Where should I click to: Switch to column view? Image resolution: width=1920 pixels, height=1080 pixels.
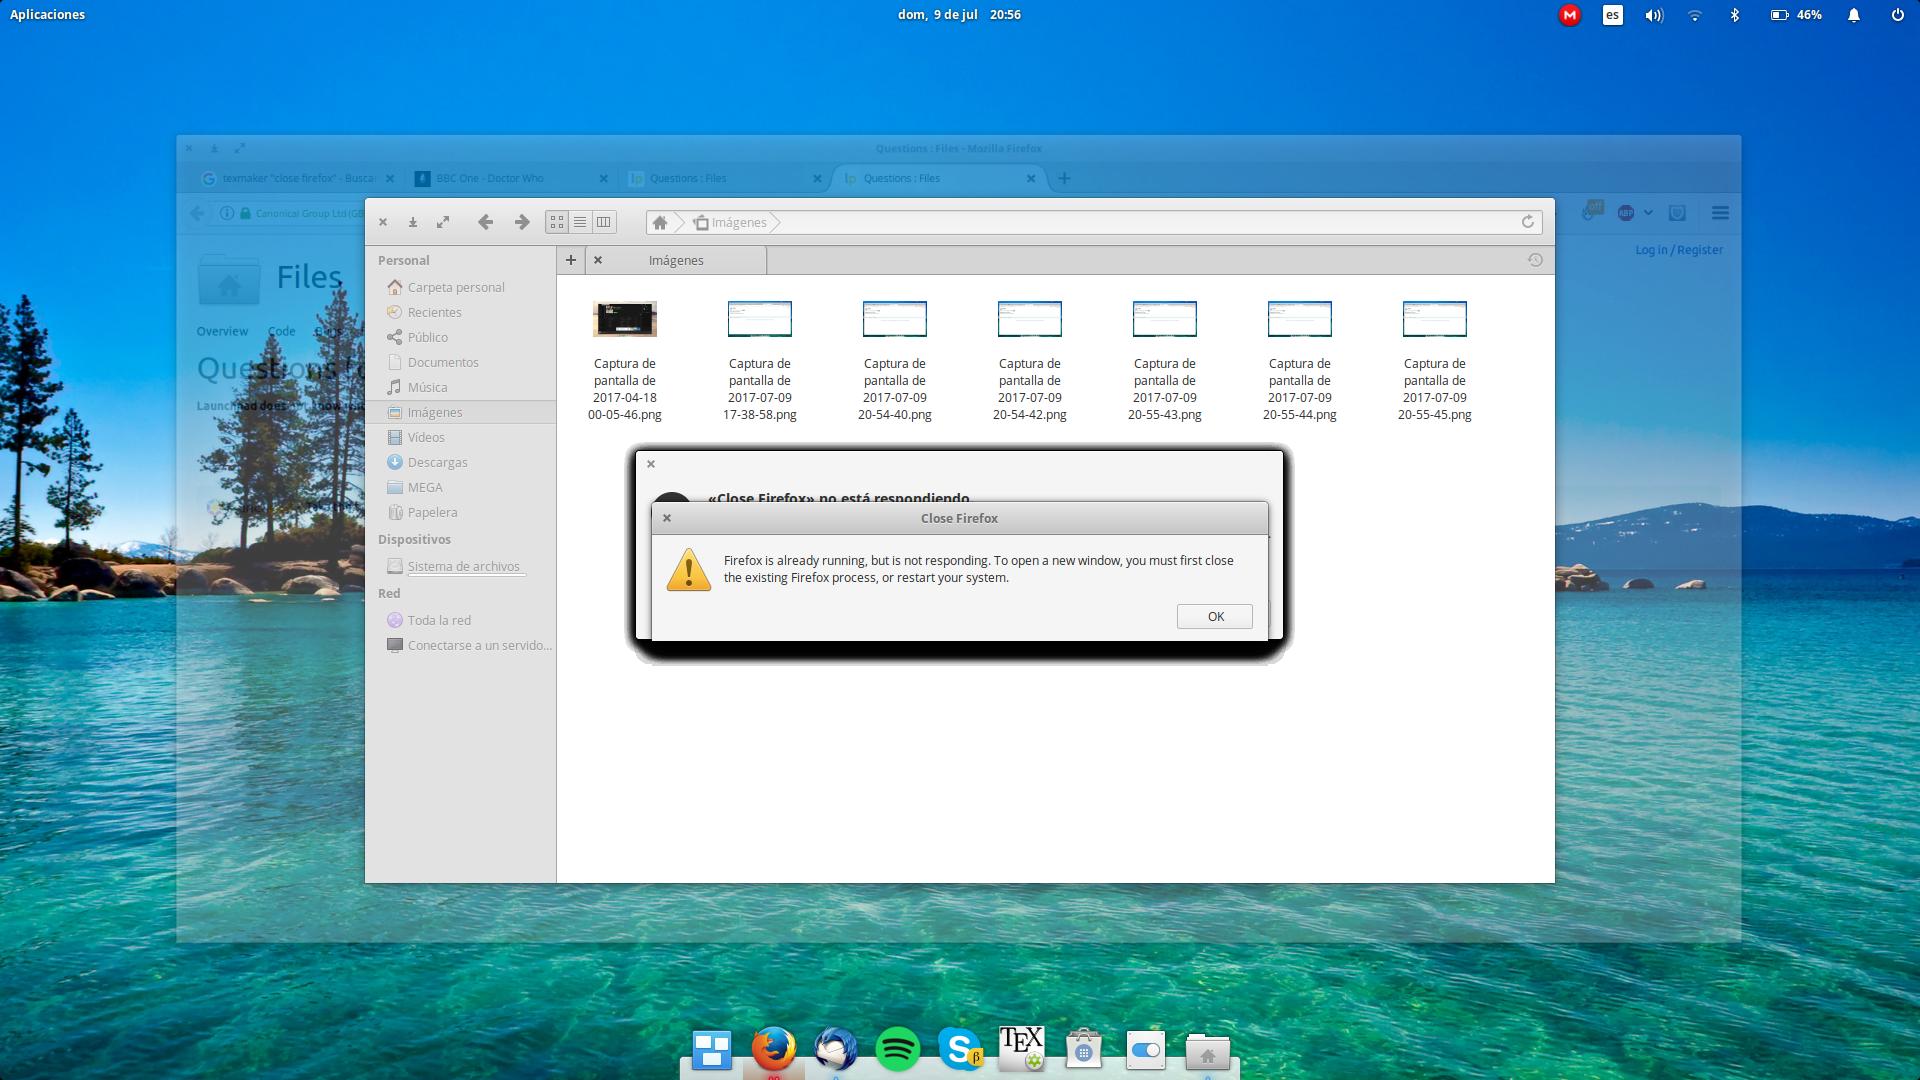click(603, 222)
